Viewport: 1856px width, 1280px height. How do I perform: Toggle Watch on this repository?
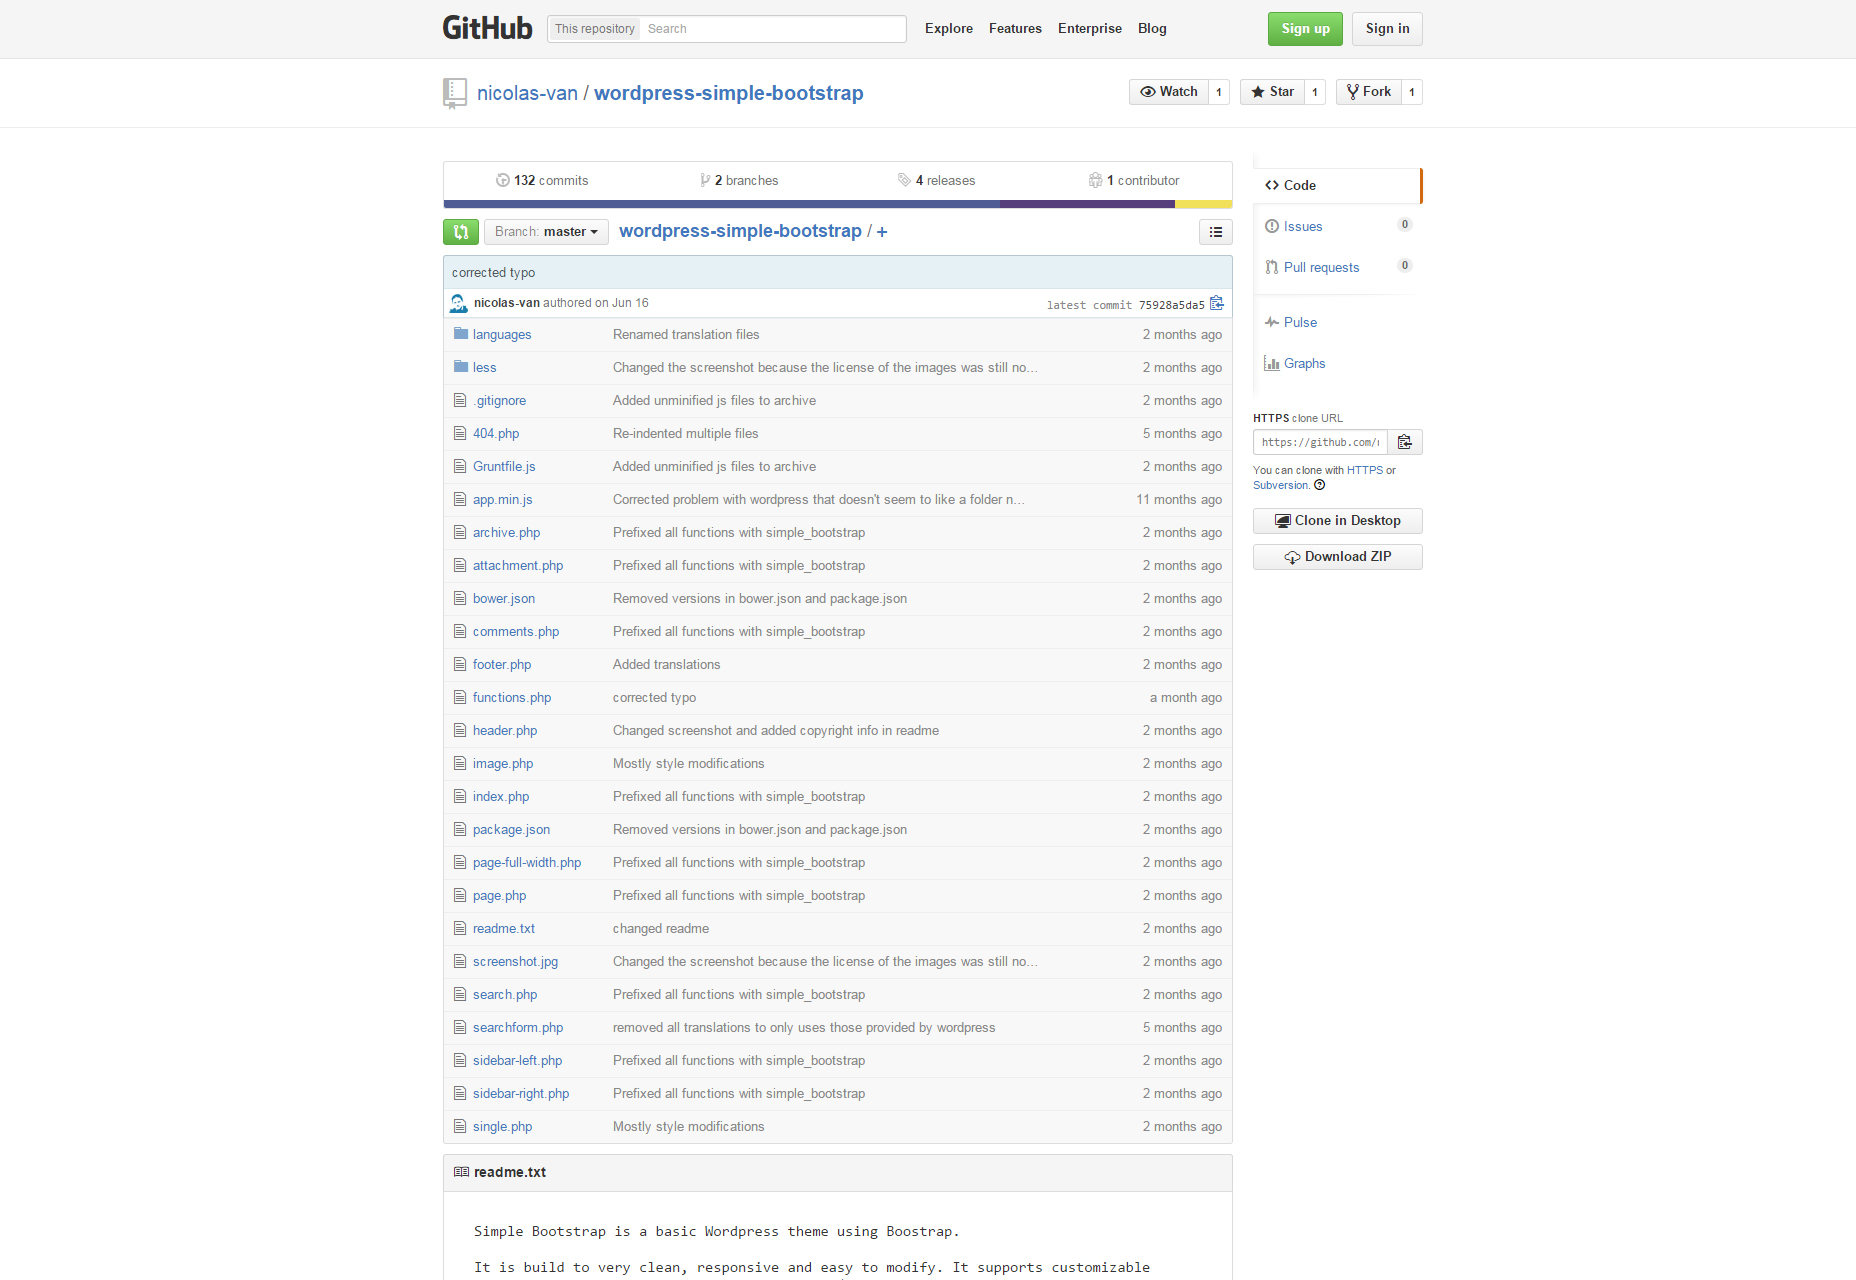click(1169, 92)
